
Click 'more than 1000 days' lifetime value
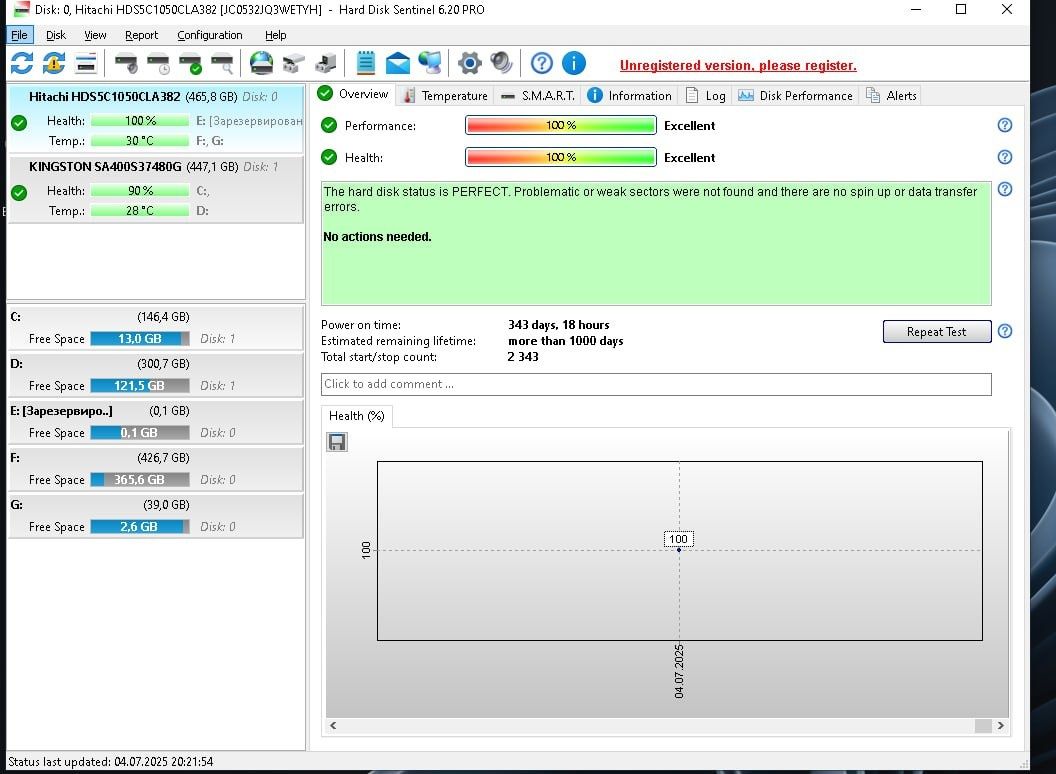[x=566, y=341]
